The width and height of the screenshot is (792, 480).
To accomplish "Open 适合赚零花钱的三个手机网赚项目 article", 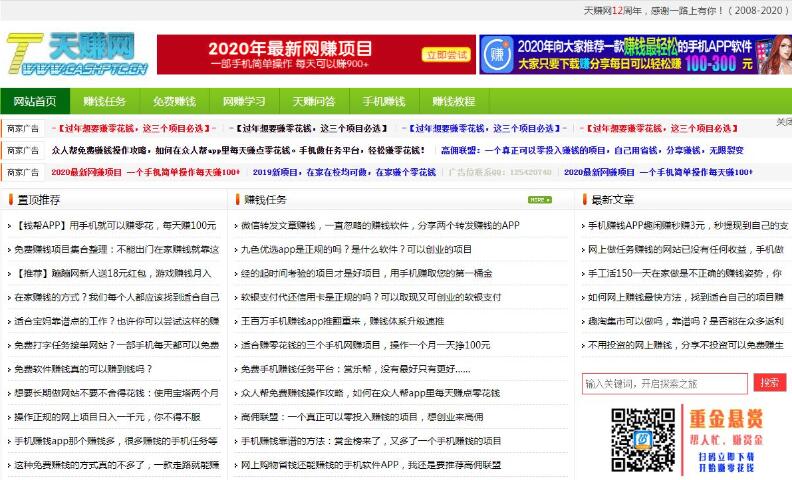I will coord(365,345).
